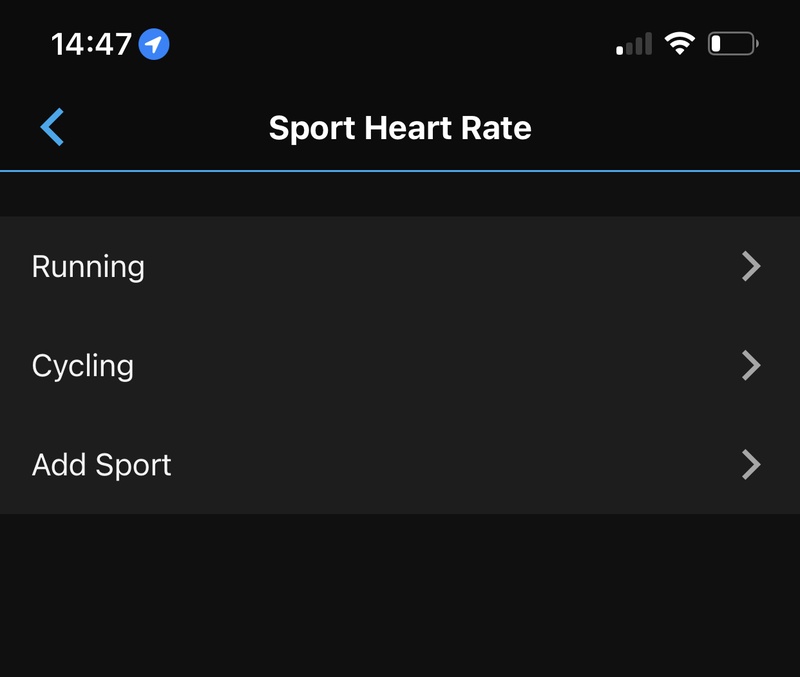Tap the cellular signal bars icon

coord(634,44)
